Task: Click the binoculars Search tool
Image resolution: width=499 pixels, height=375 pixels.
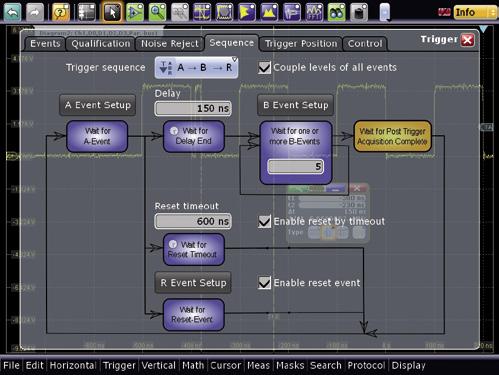Action: (337, 12)
